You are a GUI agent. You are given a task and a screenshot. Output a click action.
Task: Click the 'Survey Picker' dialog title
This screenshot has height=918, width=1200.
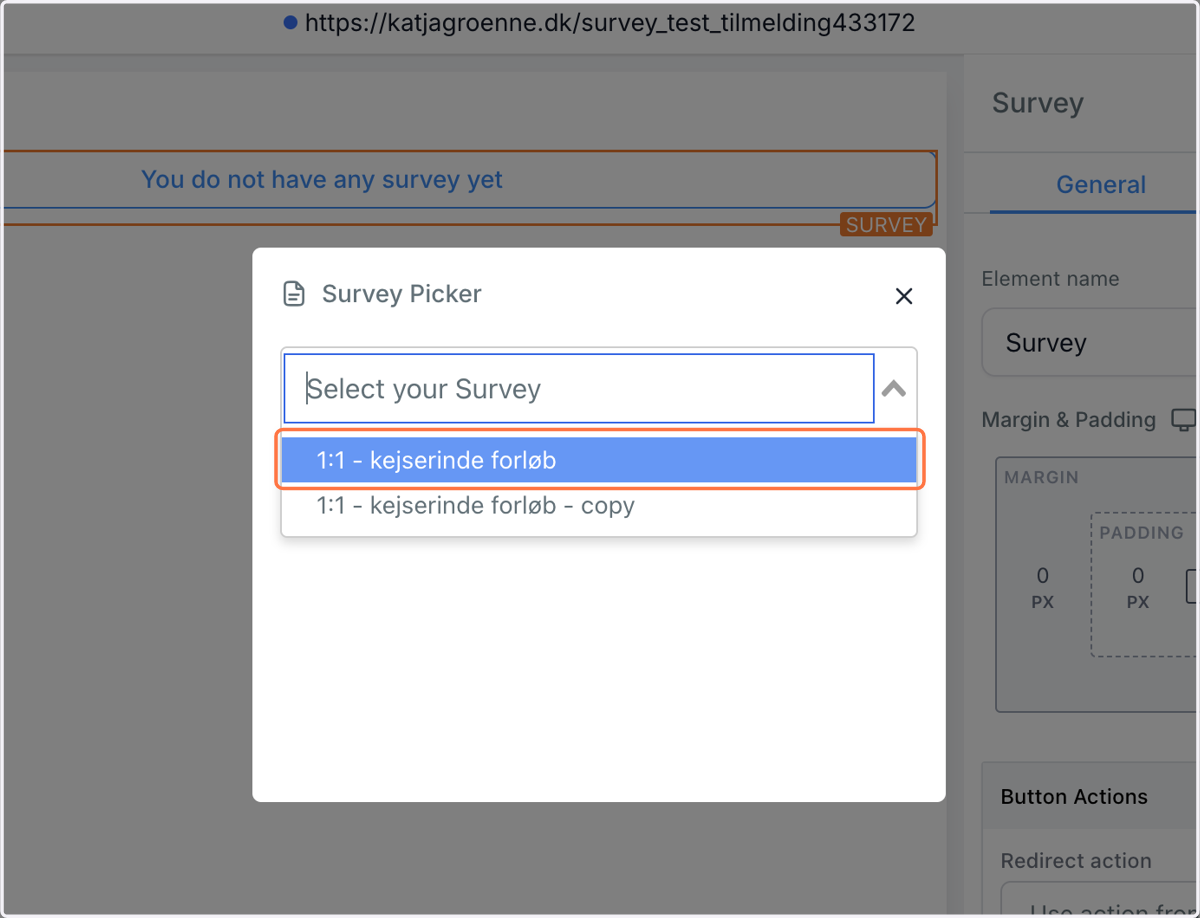tap(402, 294)
